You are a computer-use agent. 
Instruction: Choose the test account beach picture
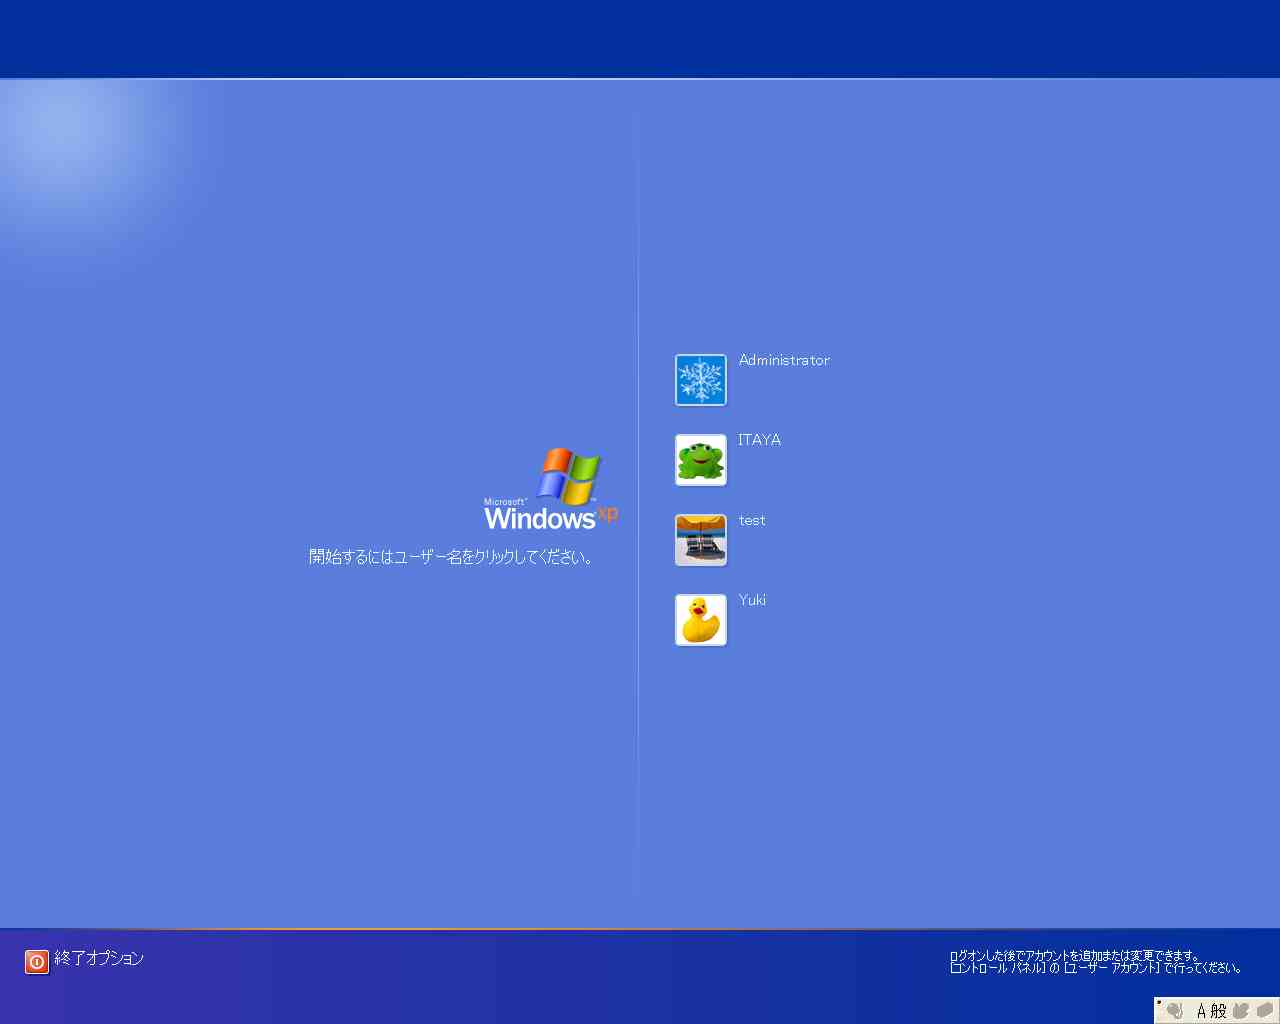pyautogui.click(x=700, y=540)
